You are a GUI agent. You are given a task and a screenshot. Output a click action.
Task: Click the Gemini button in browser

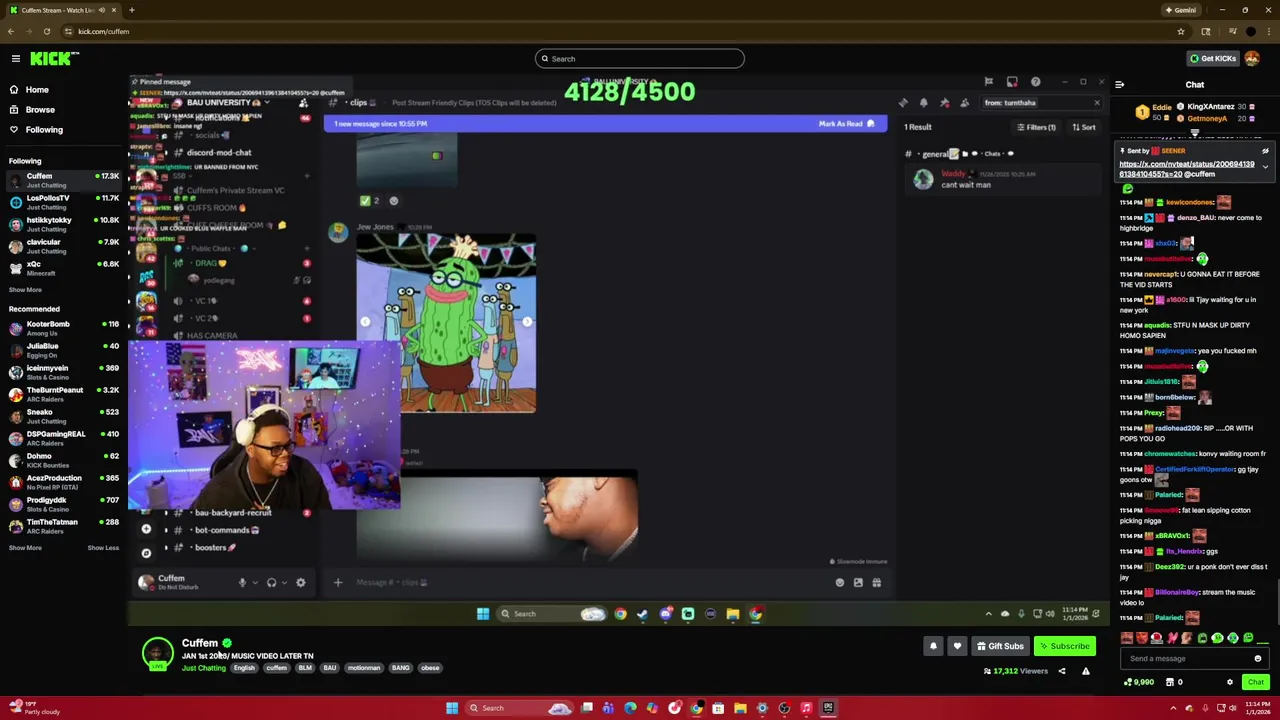click(x=1180, y=10)
